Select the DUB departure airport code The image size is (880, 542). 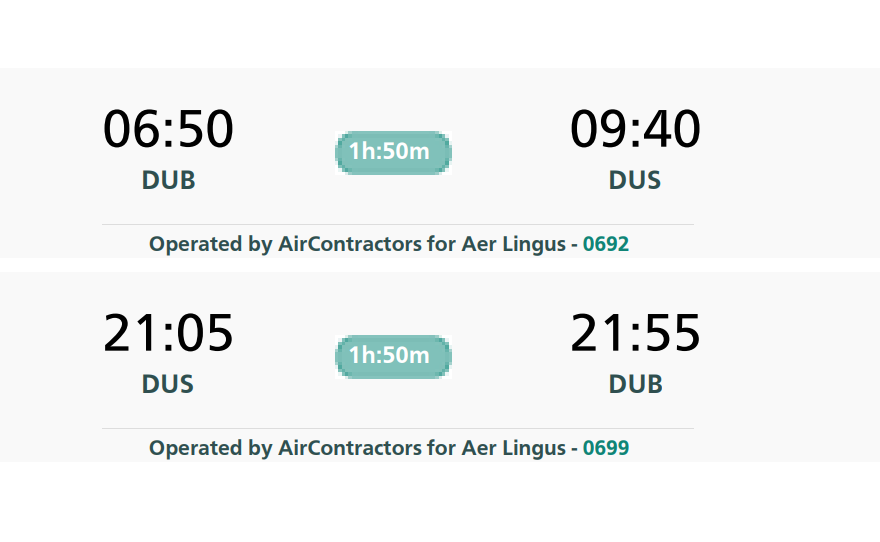(168, 180)
